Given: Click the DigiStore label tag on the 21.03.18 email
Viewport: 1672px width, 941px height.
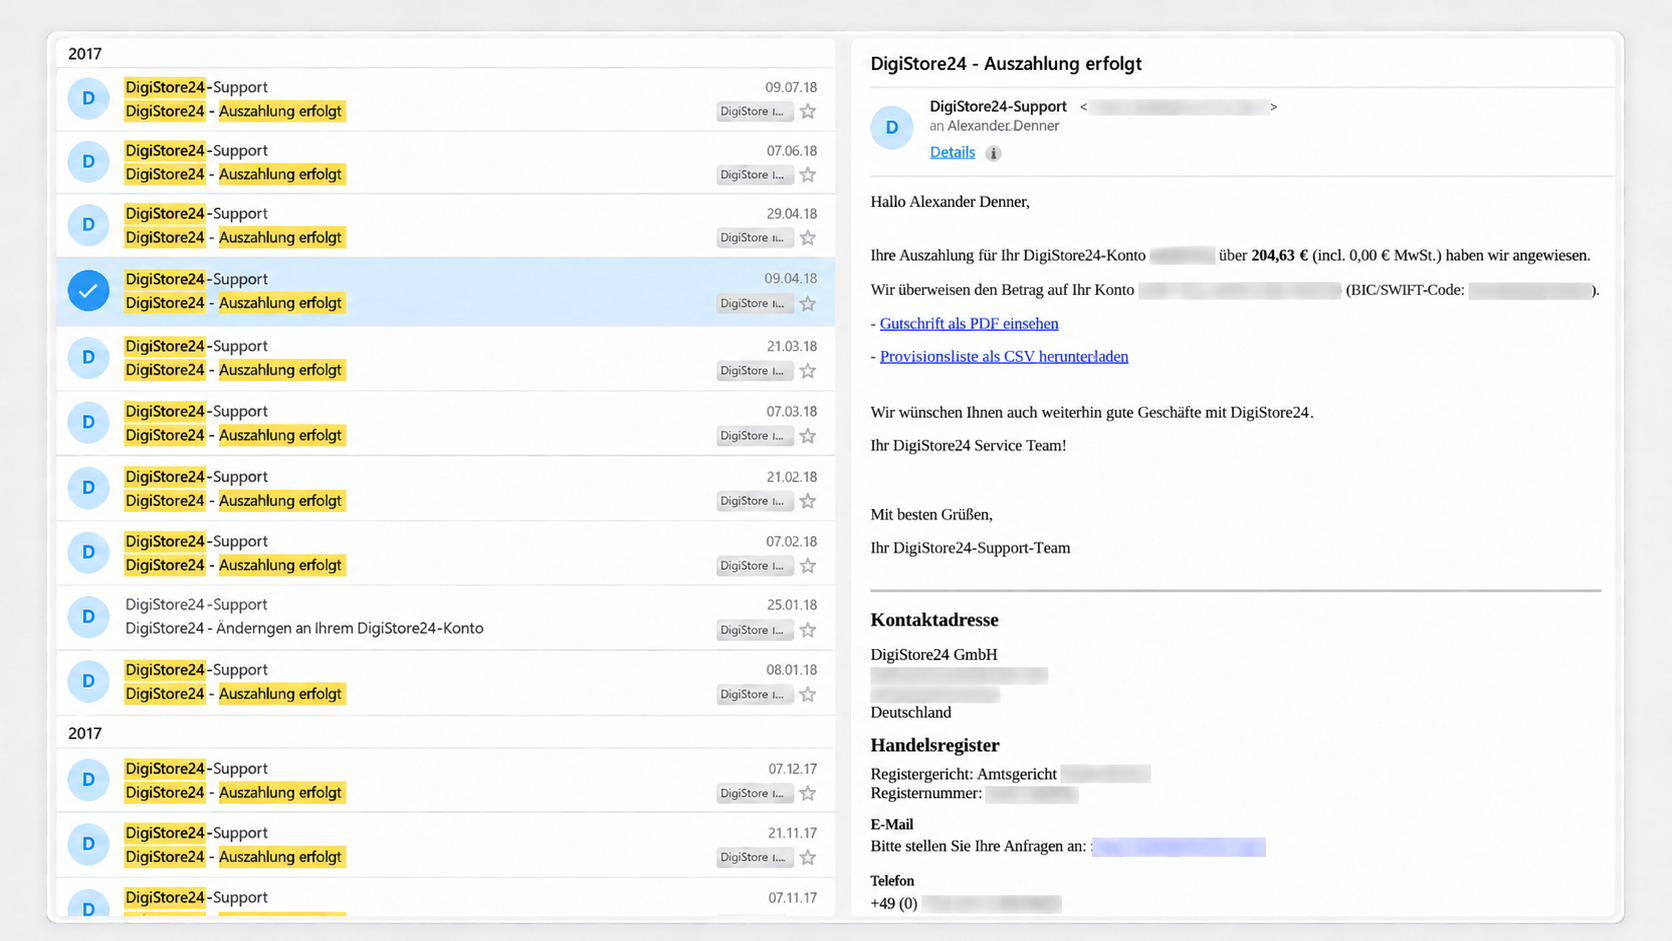Looking at the screenshot, I should pyautogui.click(x=754, y=371).
